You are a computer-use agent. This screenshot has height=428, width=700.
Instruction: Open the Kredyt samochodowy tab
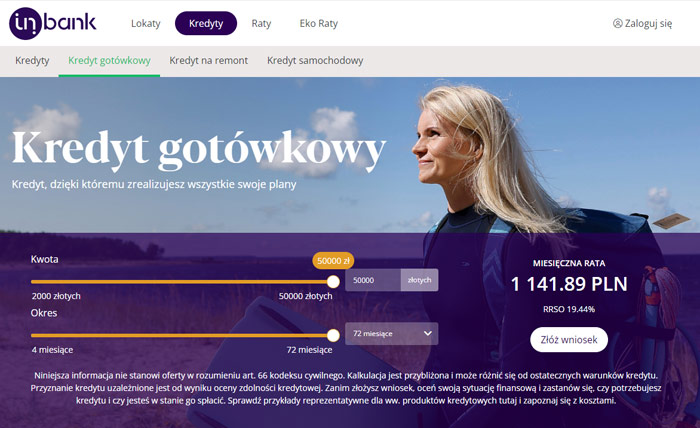(x=315, y=60)
